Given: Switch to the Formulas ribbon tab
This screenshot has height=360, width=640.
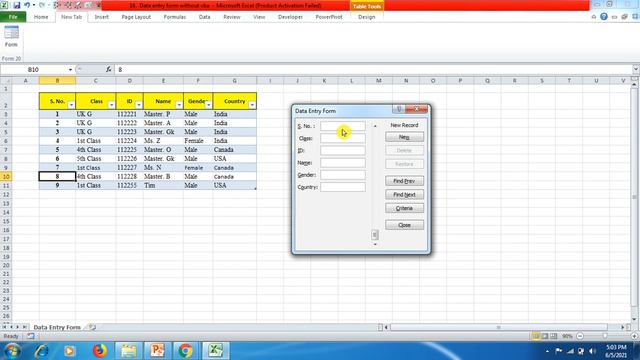Looking at the screenshot, I should click(175, 17).
